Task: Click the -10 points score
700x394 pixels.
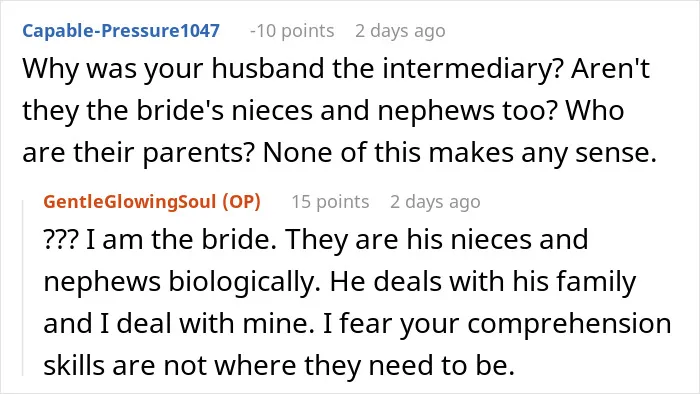Action: point(292,31)
